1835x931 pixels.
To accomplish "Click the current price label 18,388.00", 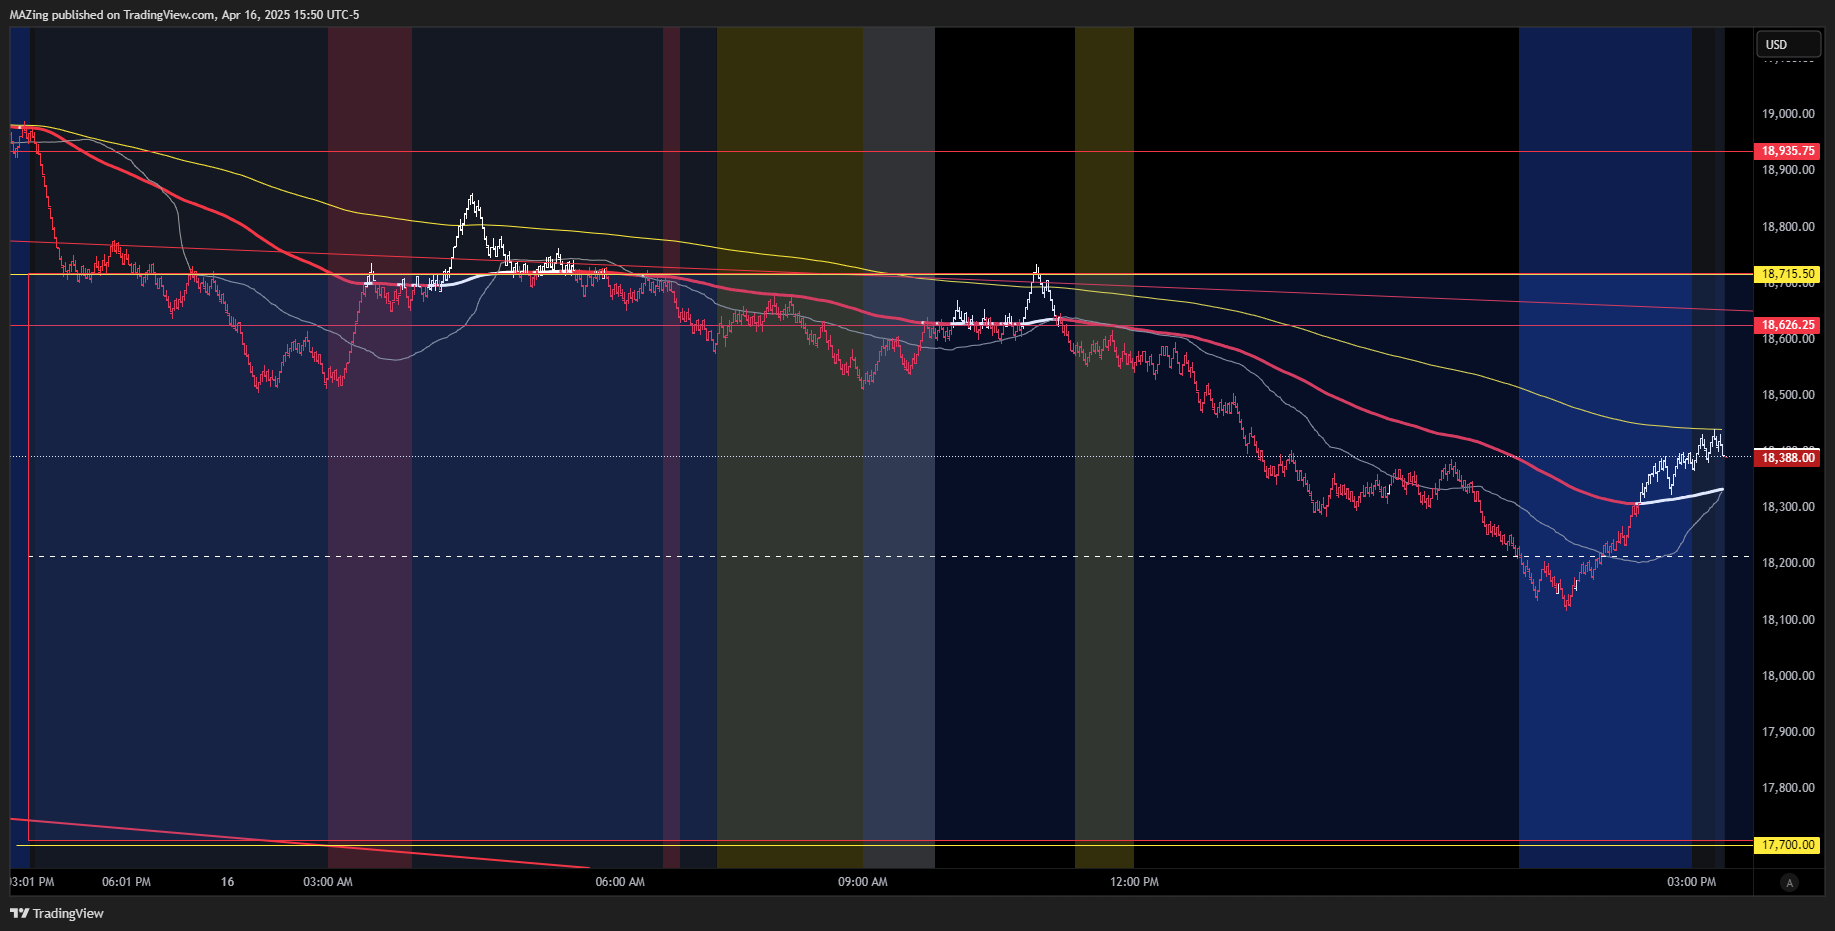I will click(1787, 458).
